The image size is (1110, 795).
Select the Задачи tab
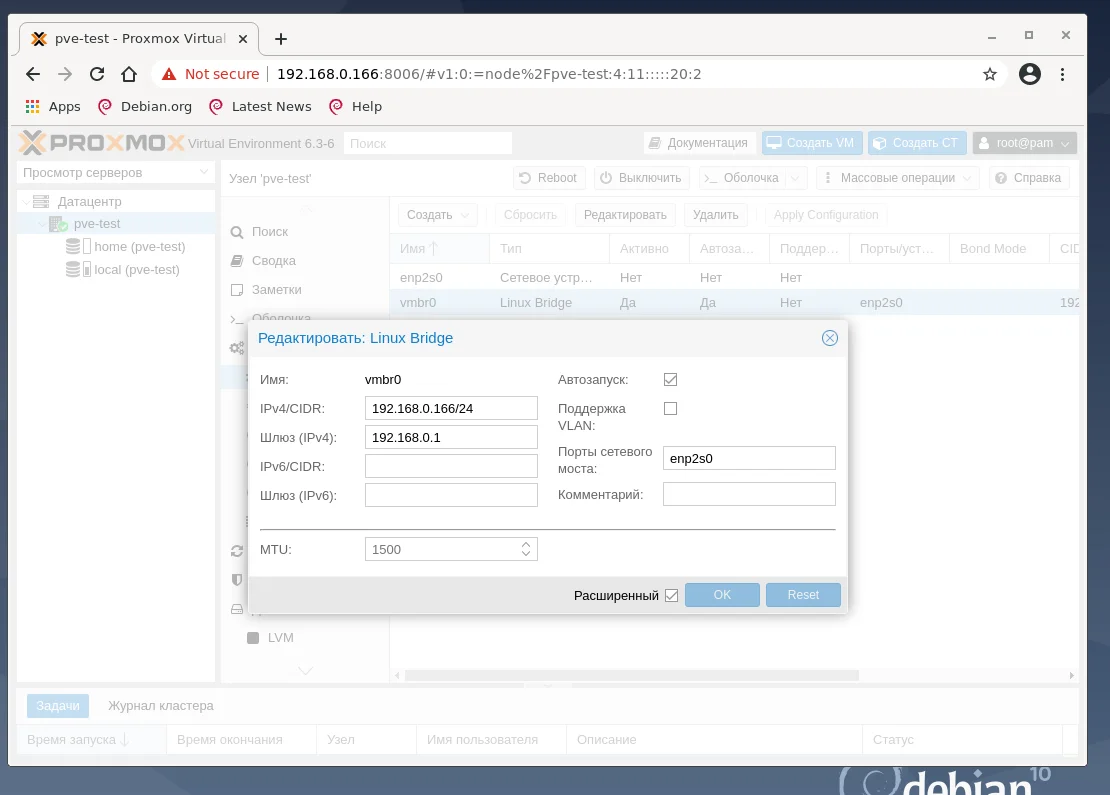(x=57, y=705)
